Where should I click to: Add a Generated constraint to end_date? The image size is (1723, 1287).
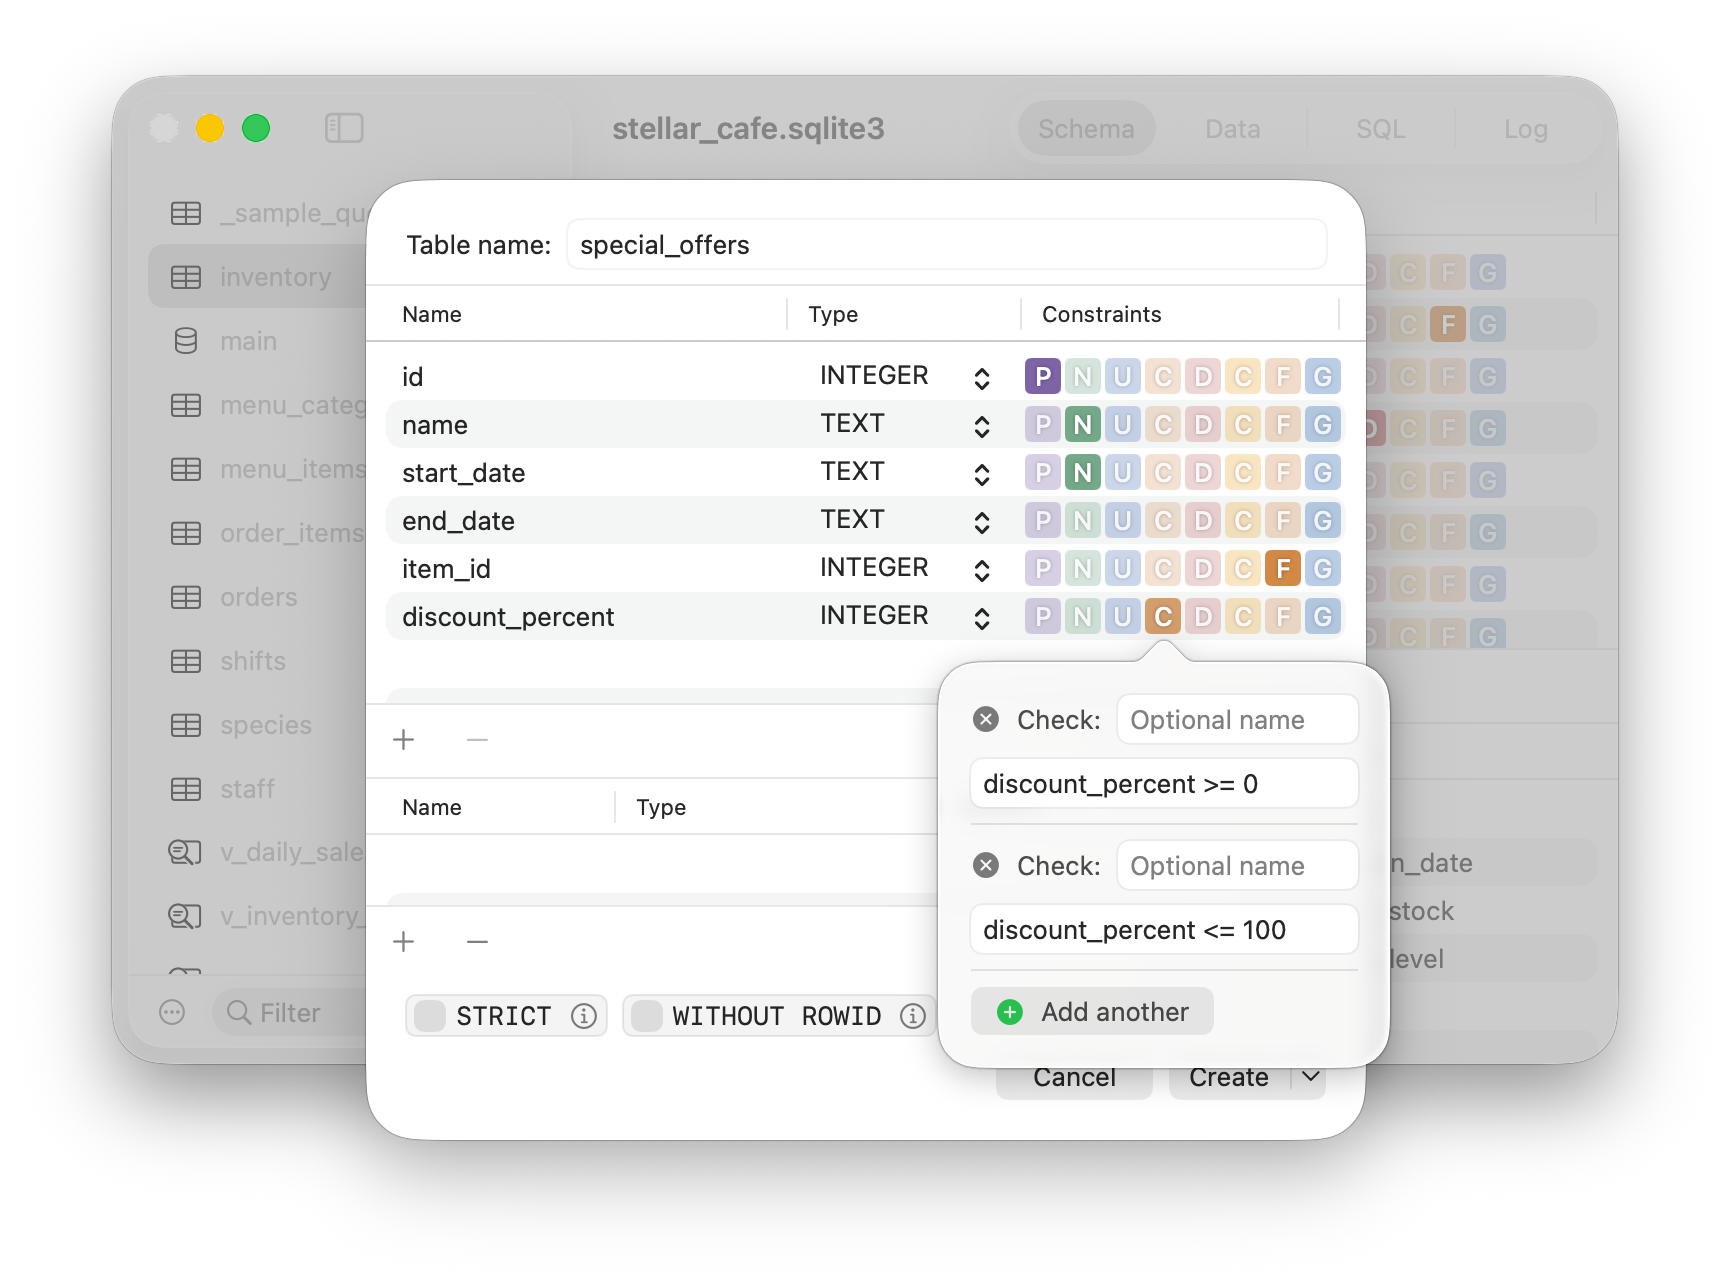pos(1323,520)
